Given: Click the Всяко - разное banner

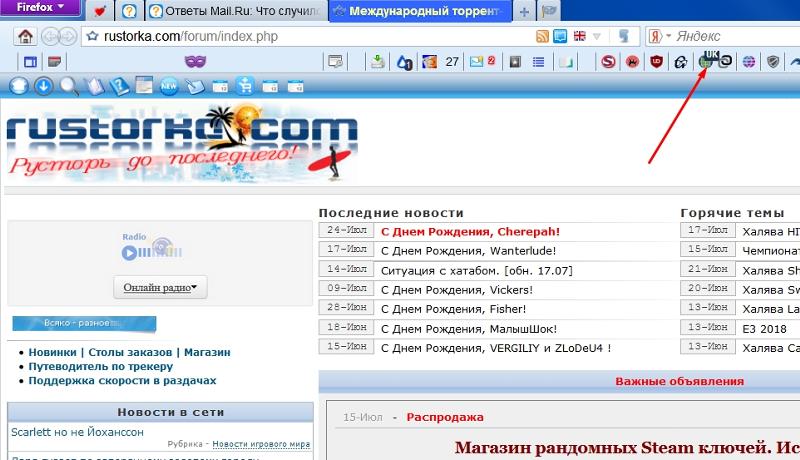Looking at the screenshot, I should (84, 323).
